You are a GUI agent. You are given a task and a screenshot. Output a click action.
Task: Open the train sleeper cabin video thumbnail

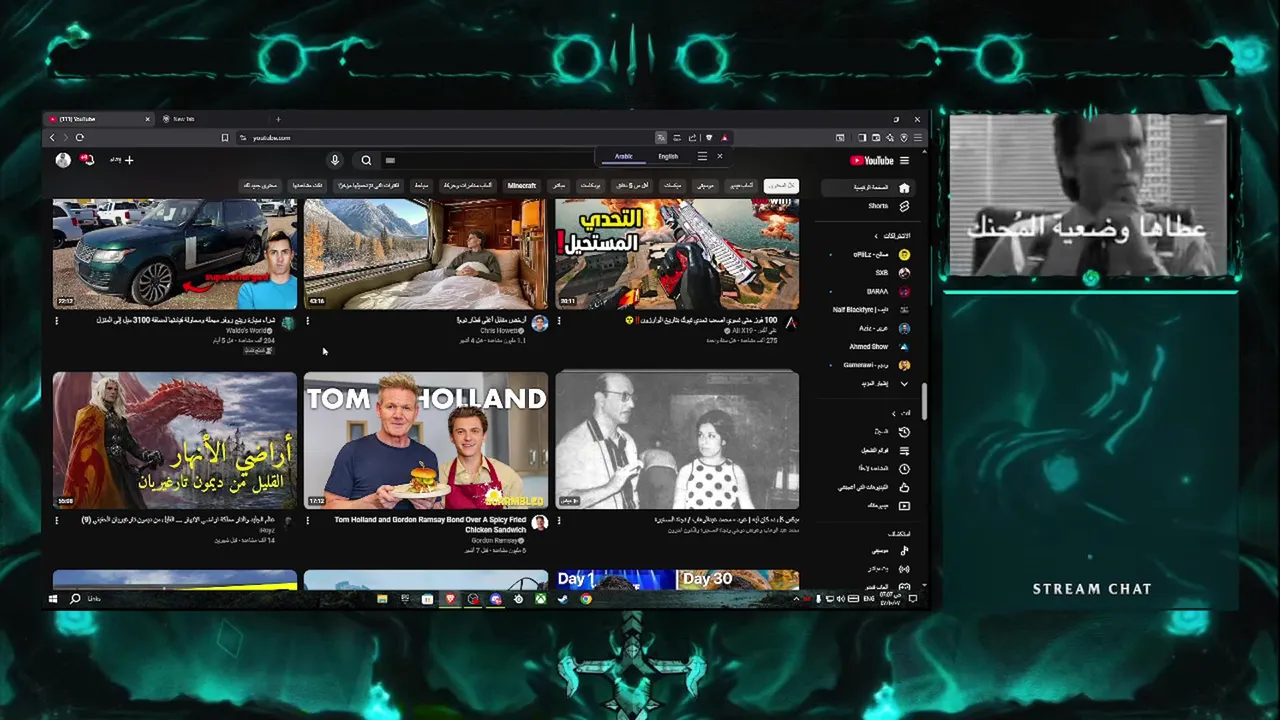(x=426, y=254)
